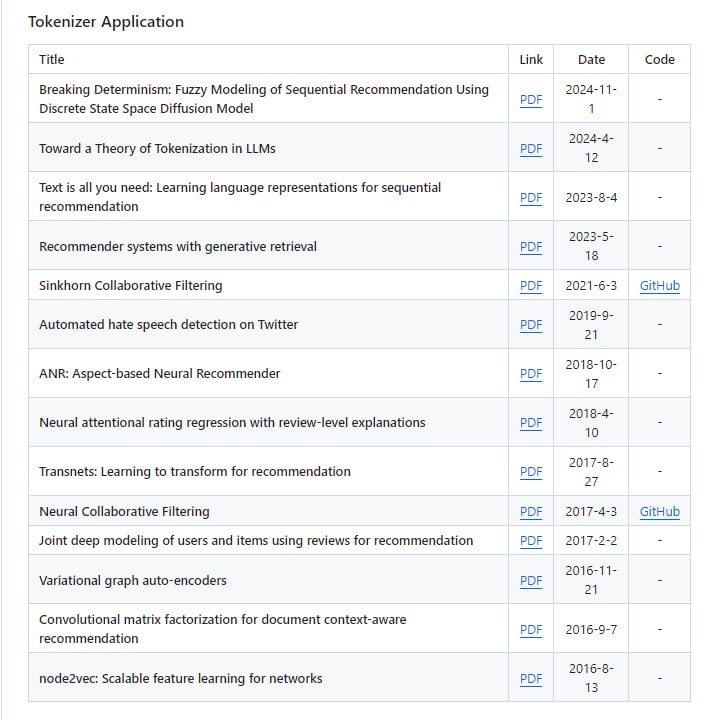Open GitHub code for Neural Collaborative Filtering

pos(659,511)
